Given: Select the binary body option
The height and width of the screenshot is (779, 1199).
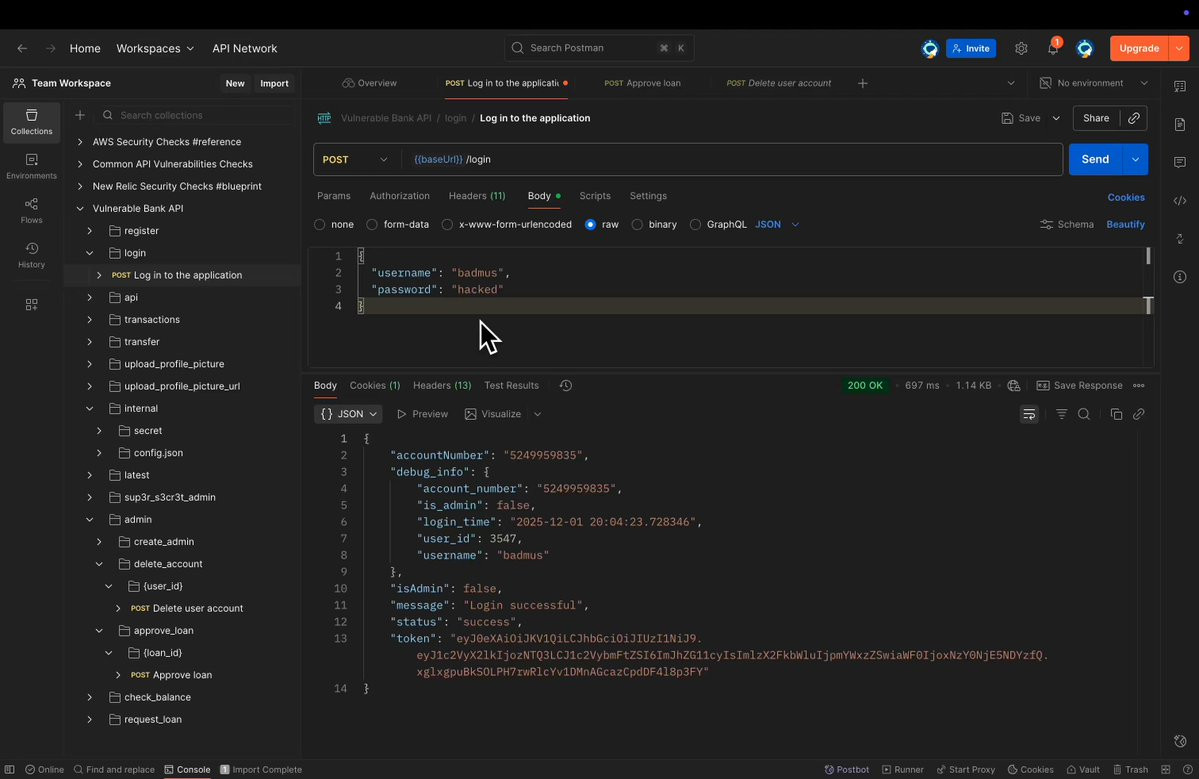Looking at the screenshot, I should (x=637, y=225).
